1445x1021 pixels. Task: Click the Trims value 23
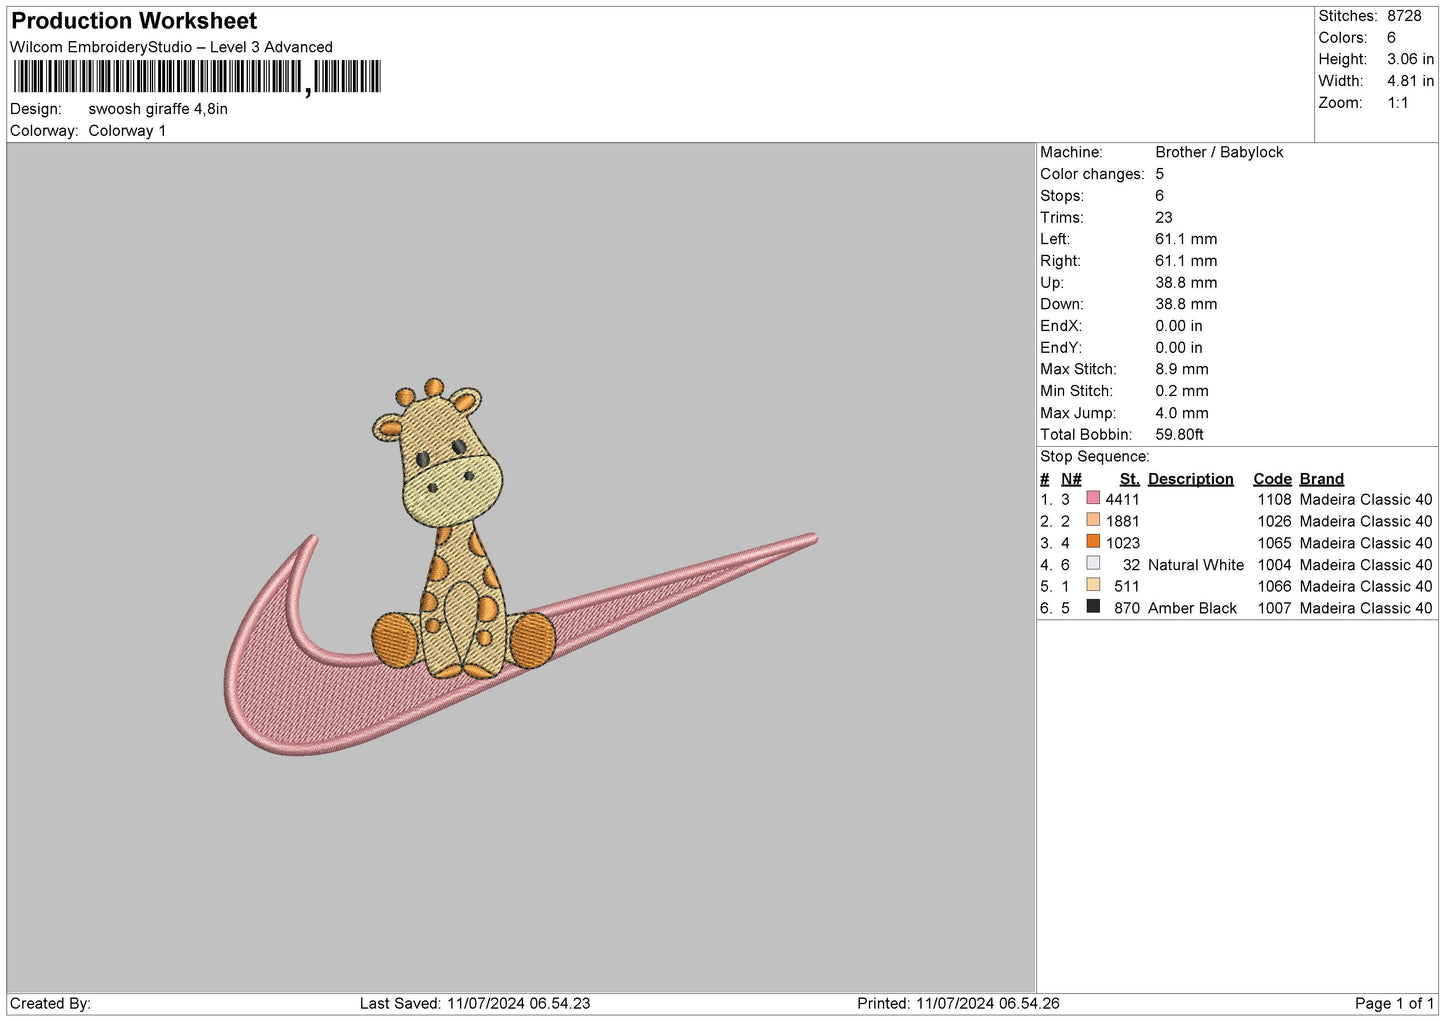click(x=1163, y=217)
